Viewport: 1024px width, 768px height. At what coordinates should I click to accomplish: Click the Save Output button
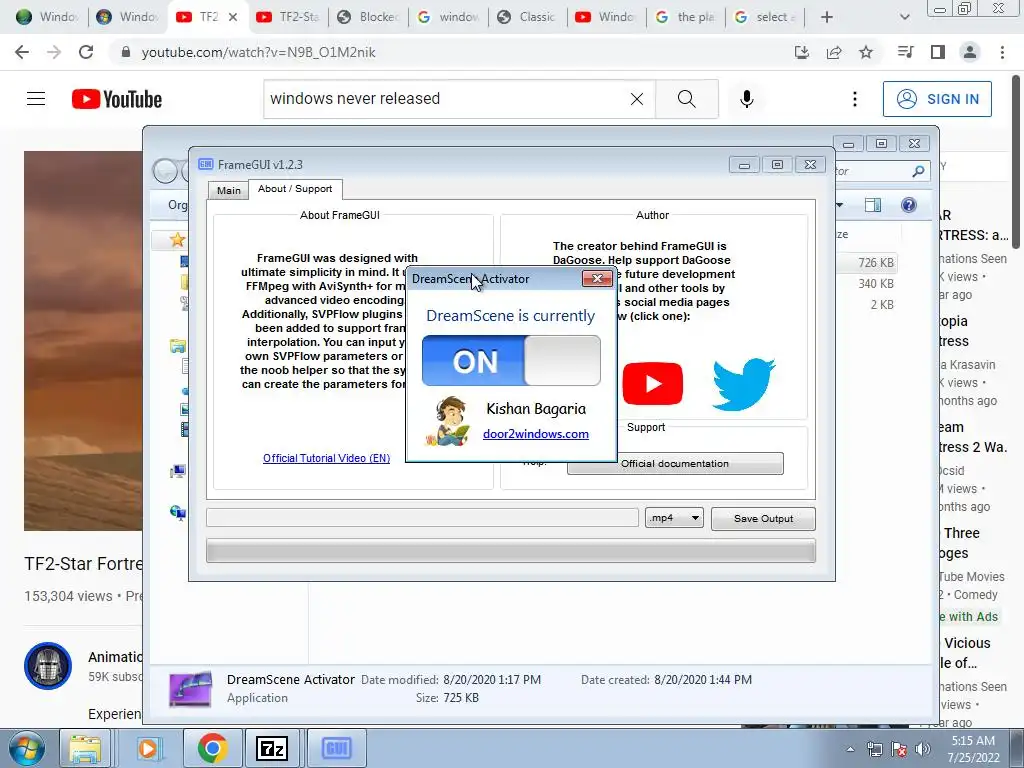pos(763,519)
